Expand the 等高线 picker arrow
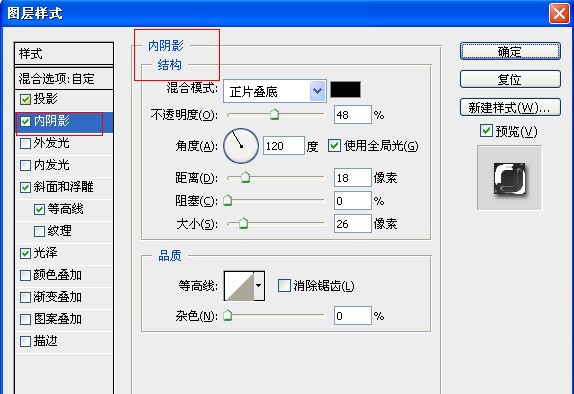Screen dimensions: 574x394 pos(259,286)
